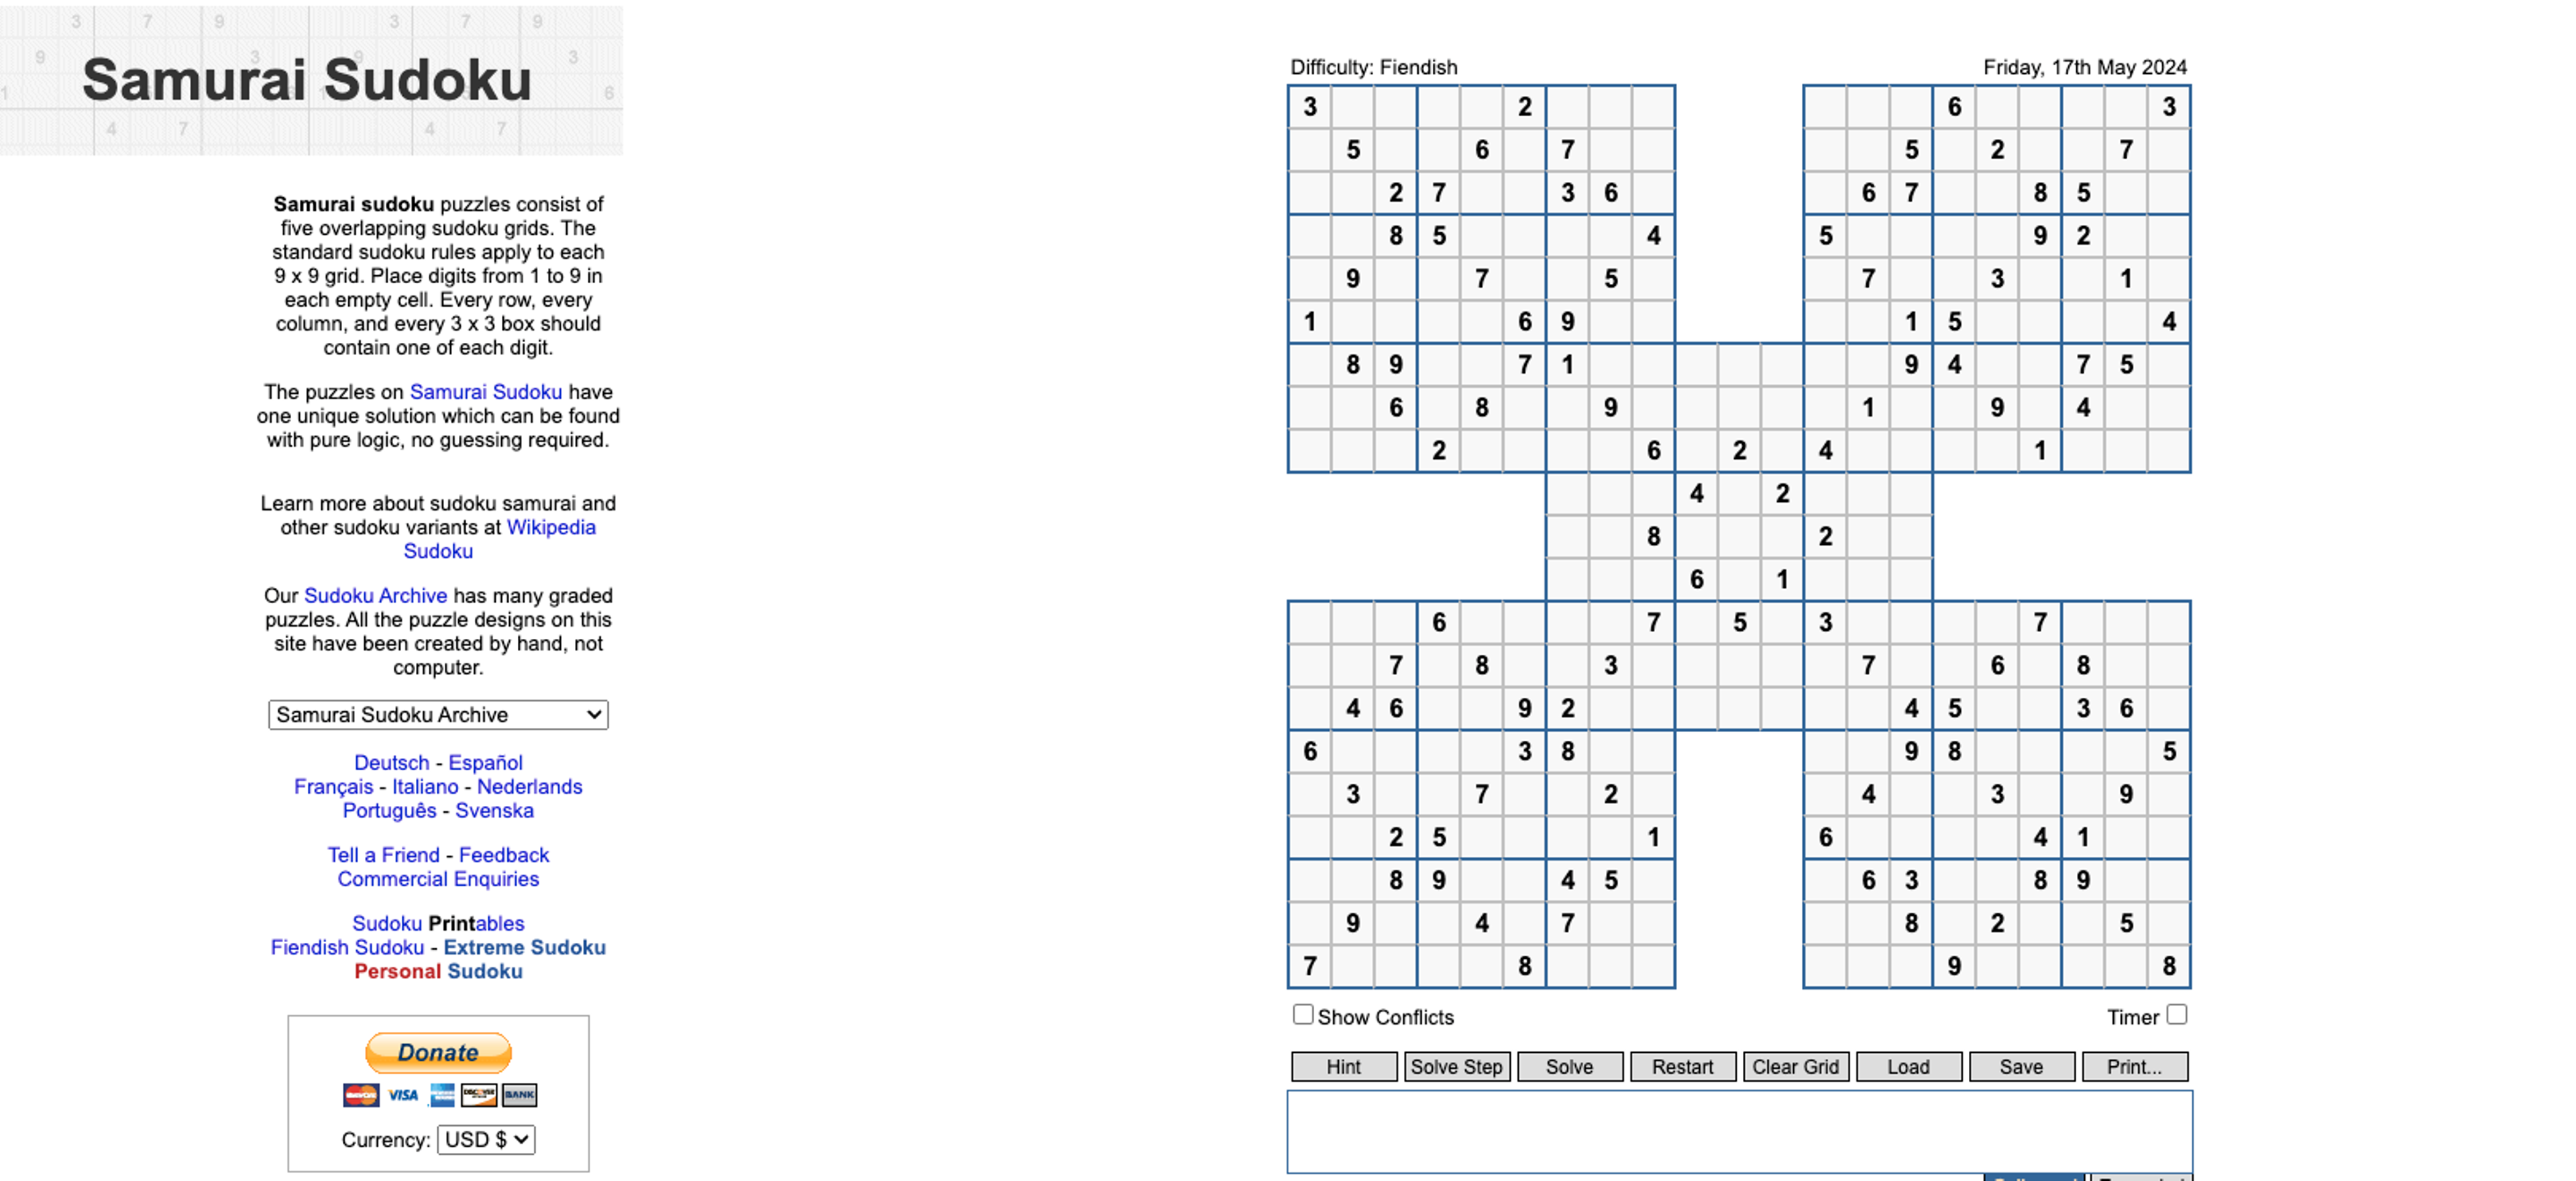Enable the Show Conflicts checkbox
Screen dimensions: 2576x1181
click(1303, 1015)
